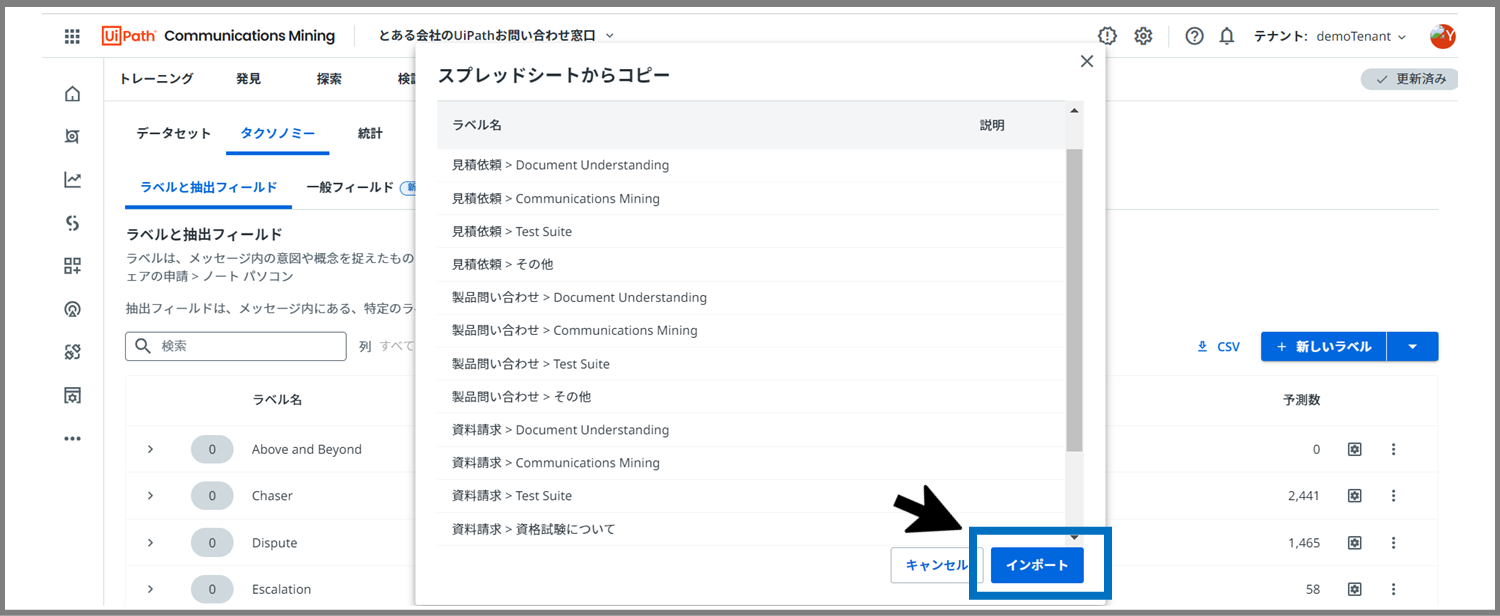The height and width of the screenshot is (616, 1500).
Task: Open the データセット tab
Action: point(174,133)
